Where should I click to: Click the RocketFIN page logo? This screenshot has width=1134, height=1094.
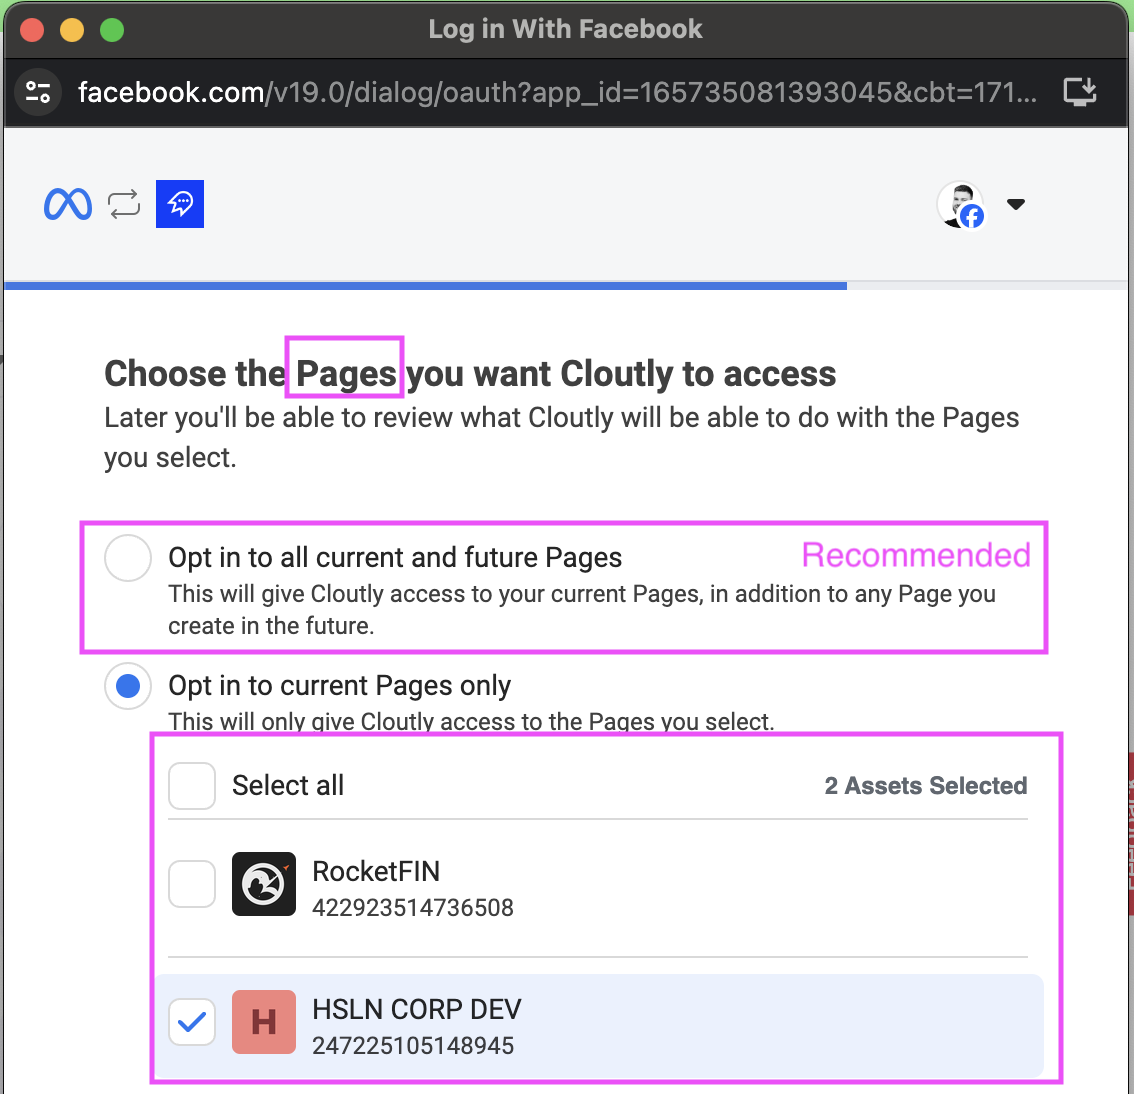pos(264,884)
